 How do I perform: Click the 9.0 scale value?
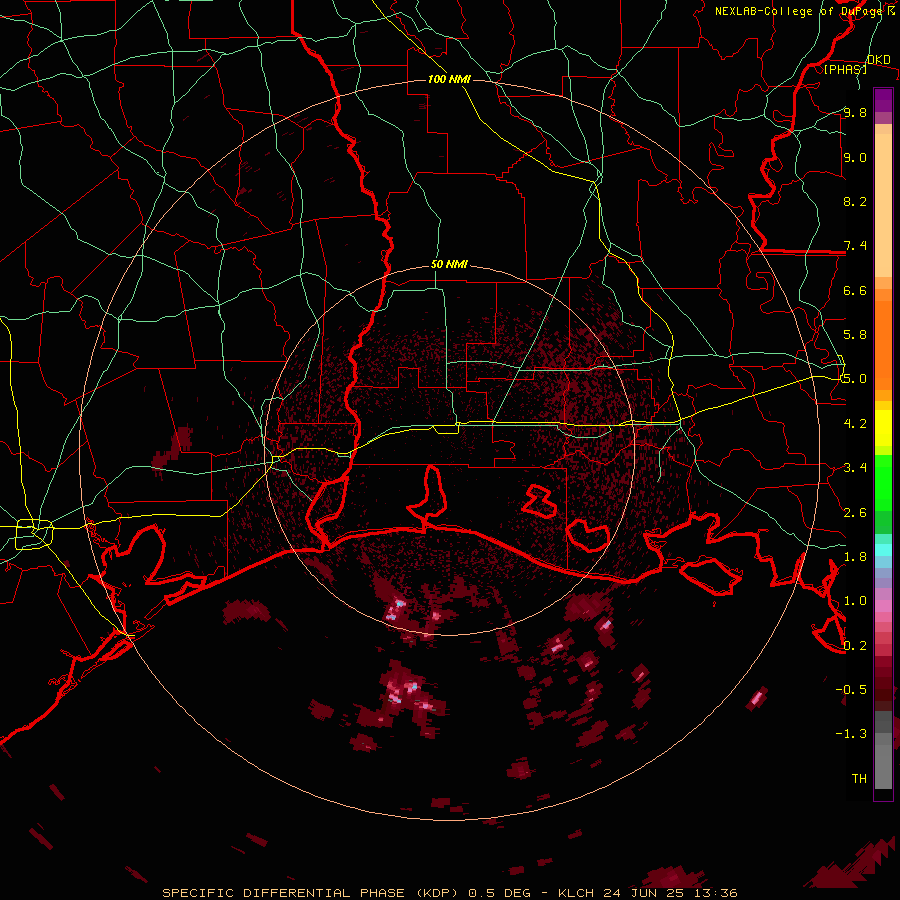coord(855,157)
